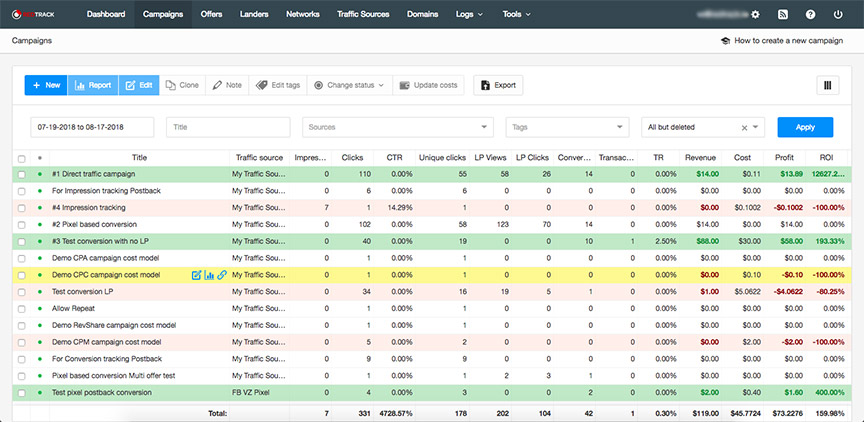
Task: Copy the link icon on the Demo CPC row
Action: 222,275
